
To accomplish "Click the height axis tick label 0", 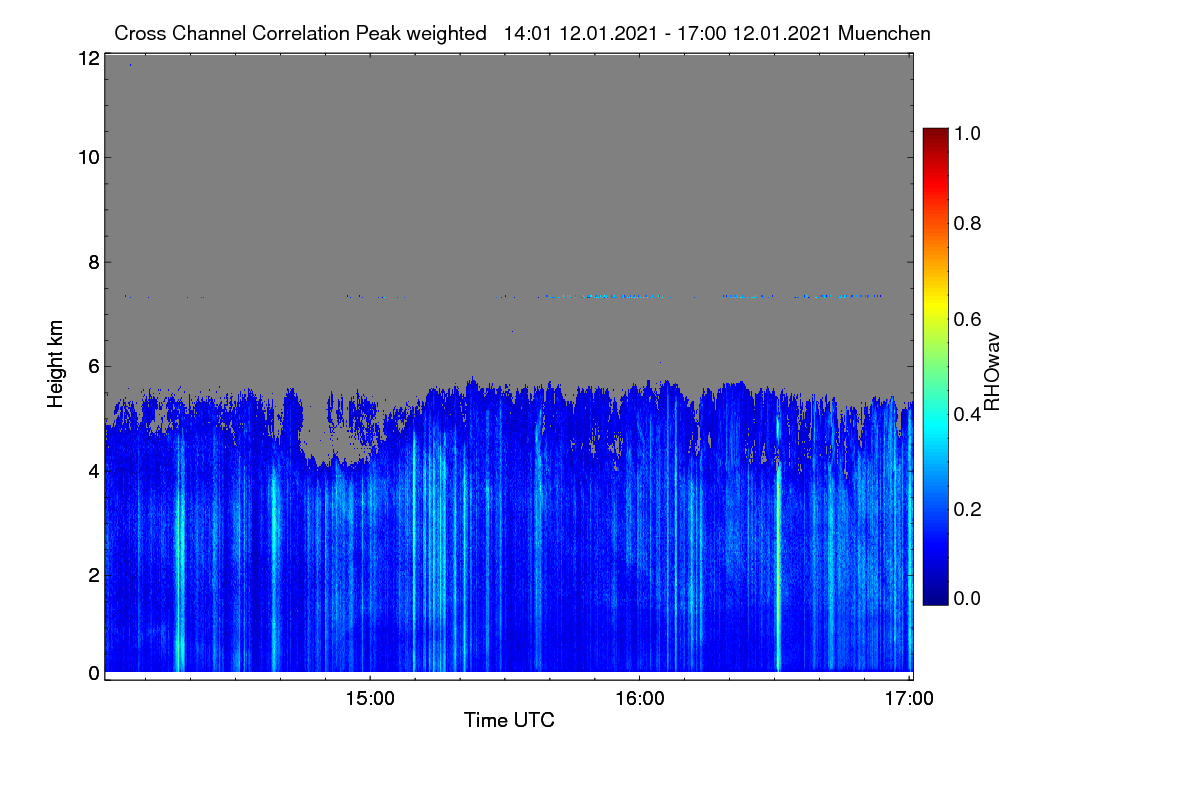I will point(94,673).
